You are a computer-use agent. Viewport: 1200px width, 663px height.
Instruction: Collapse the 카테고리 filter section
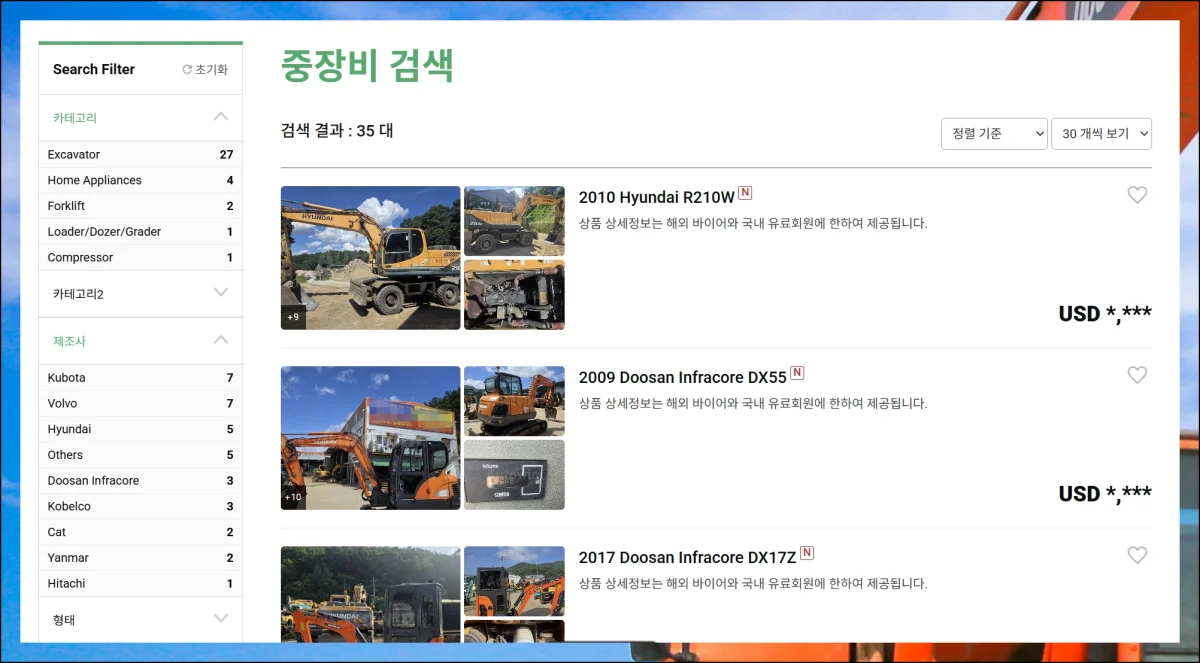tap(140, 118)
